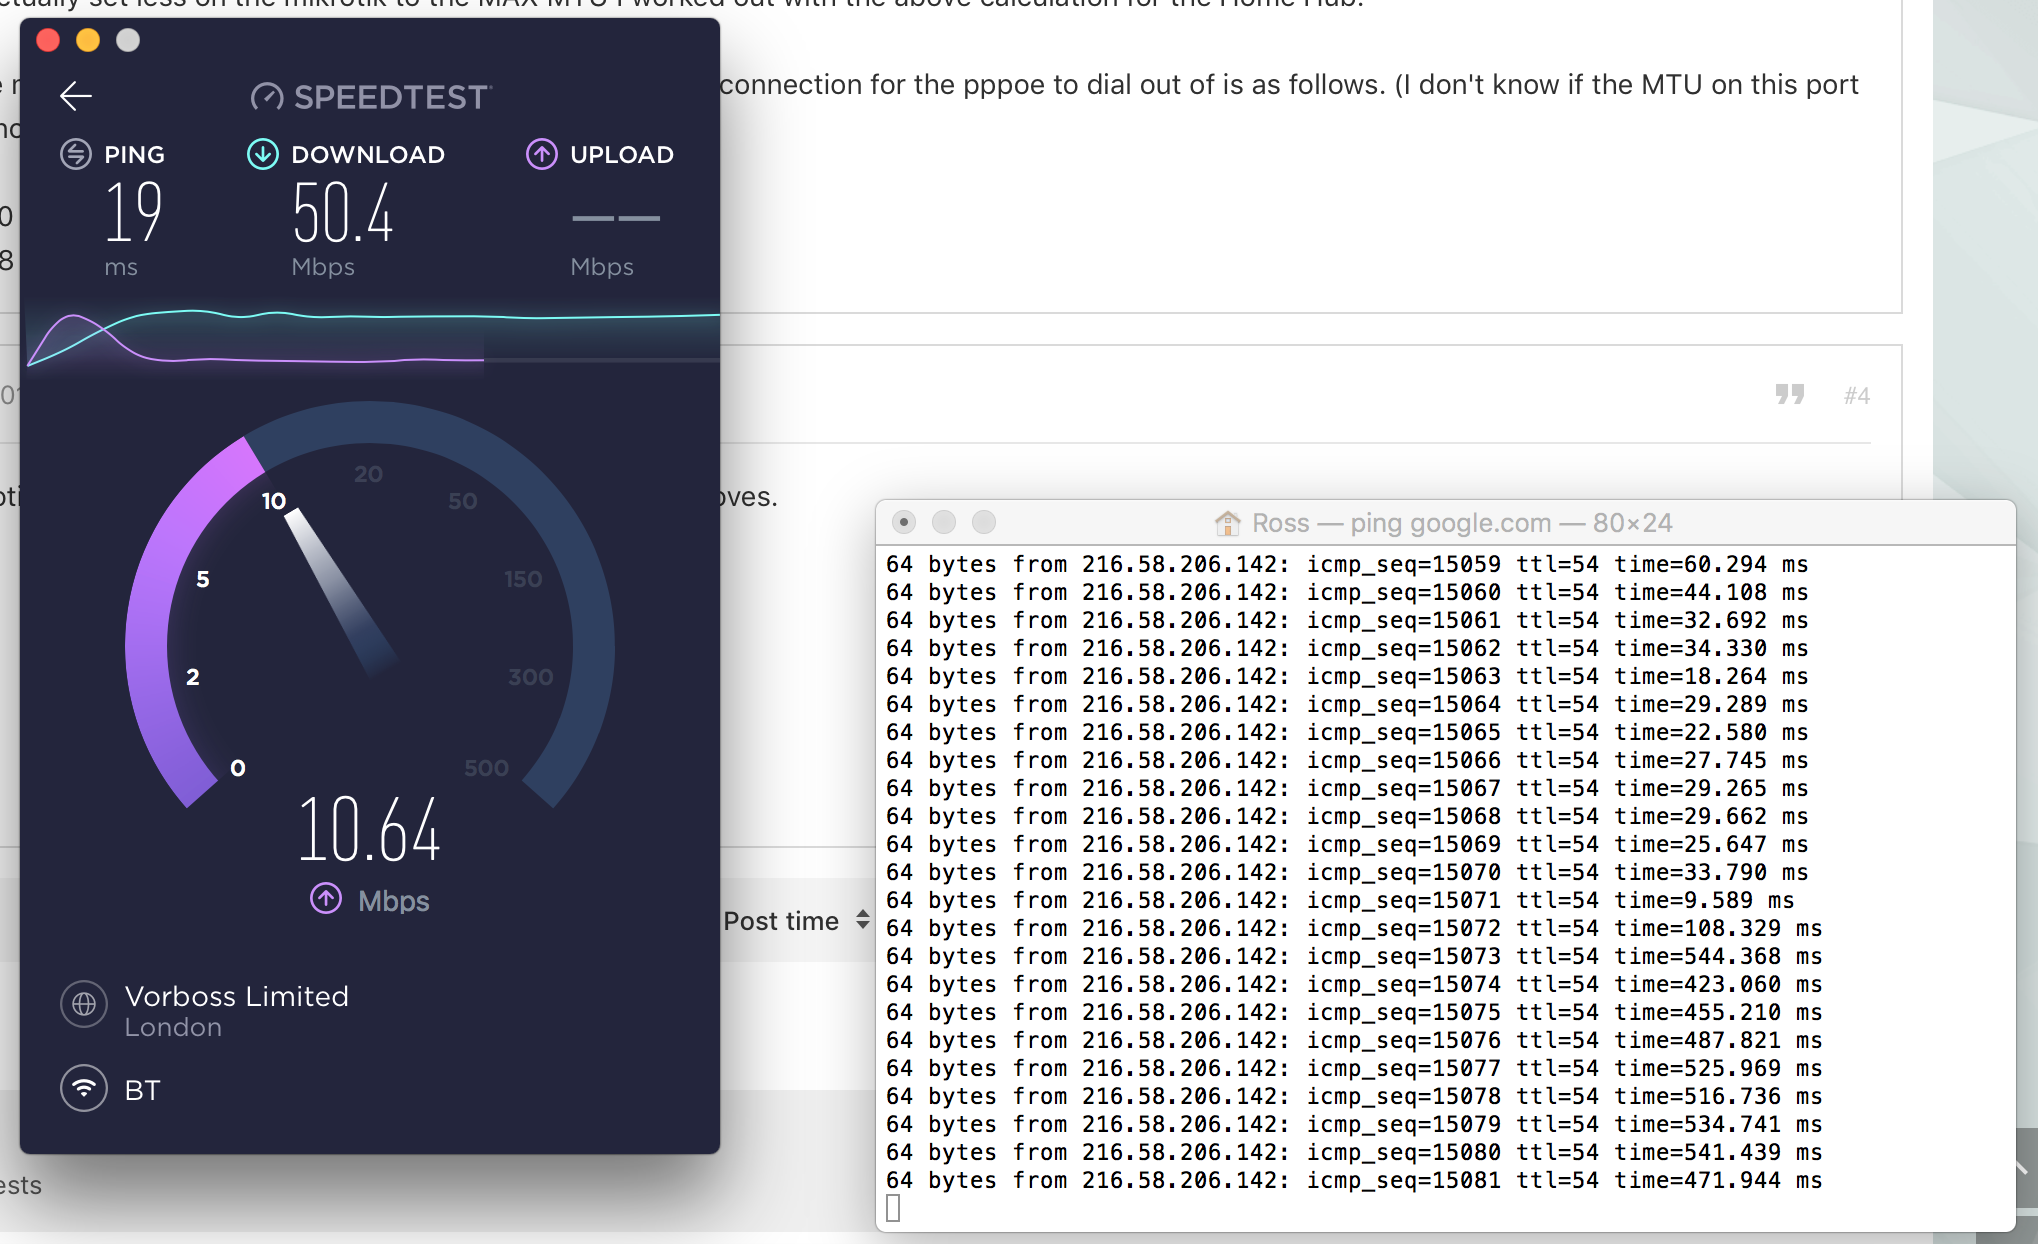Click the upload arrow icon next to UPLOAD
Screen dimensions: 2038x1244
point(542,154)
